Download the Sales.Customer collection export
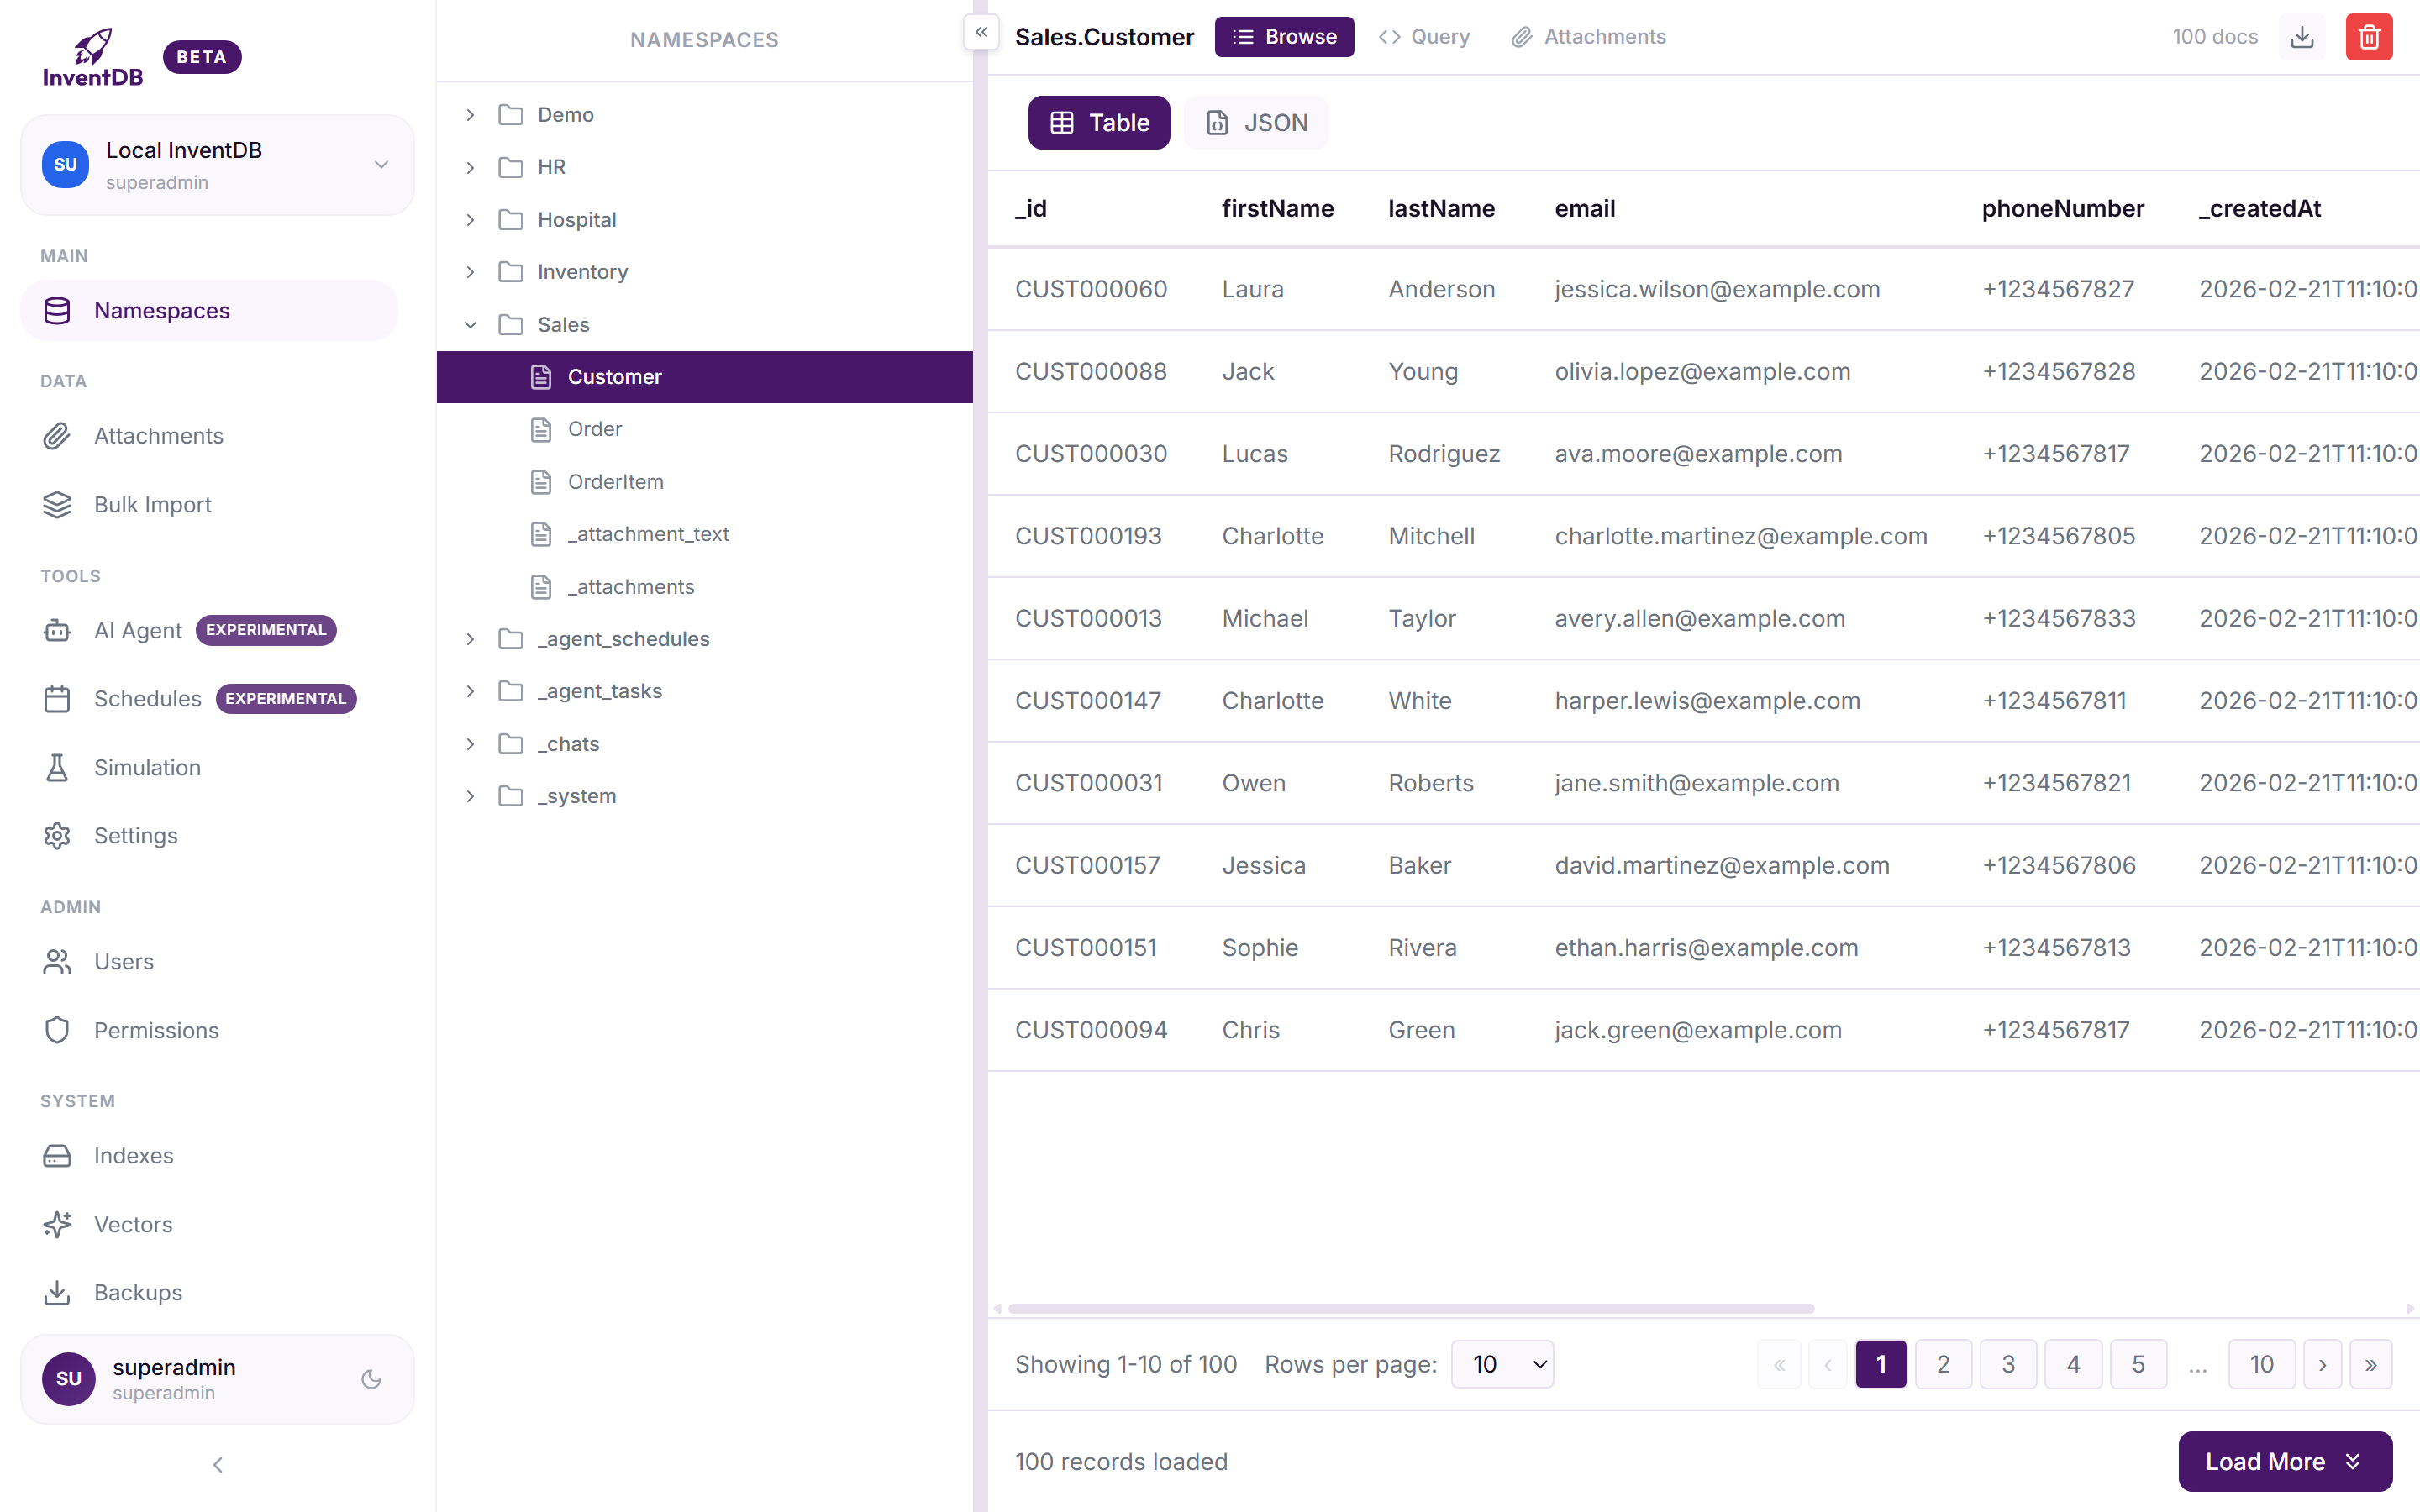This screenshot has height=1512, width=2420. tap(2302, 36)
